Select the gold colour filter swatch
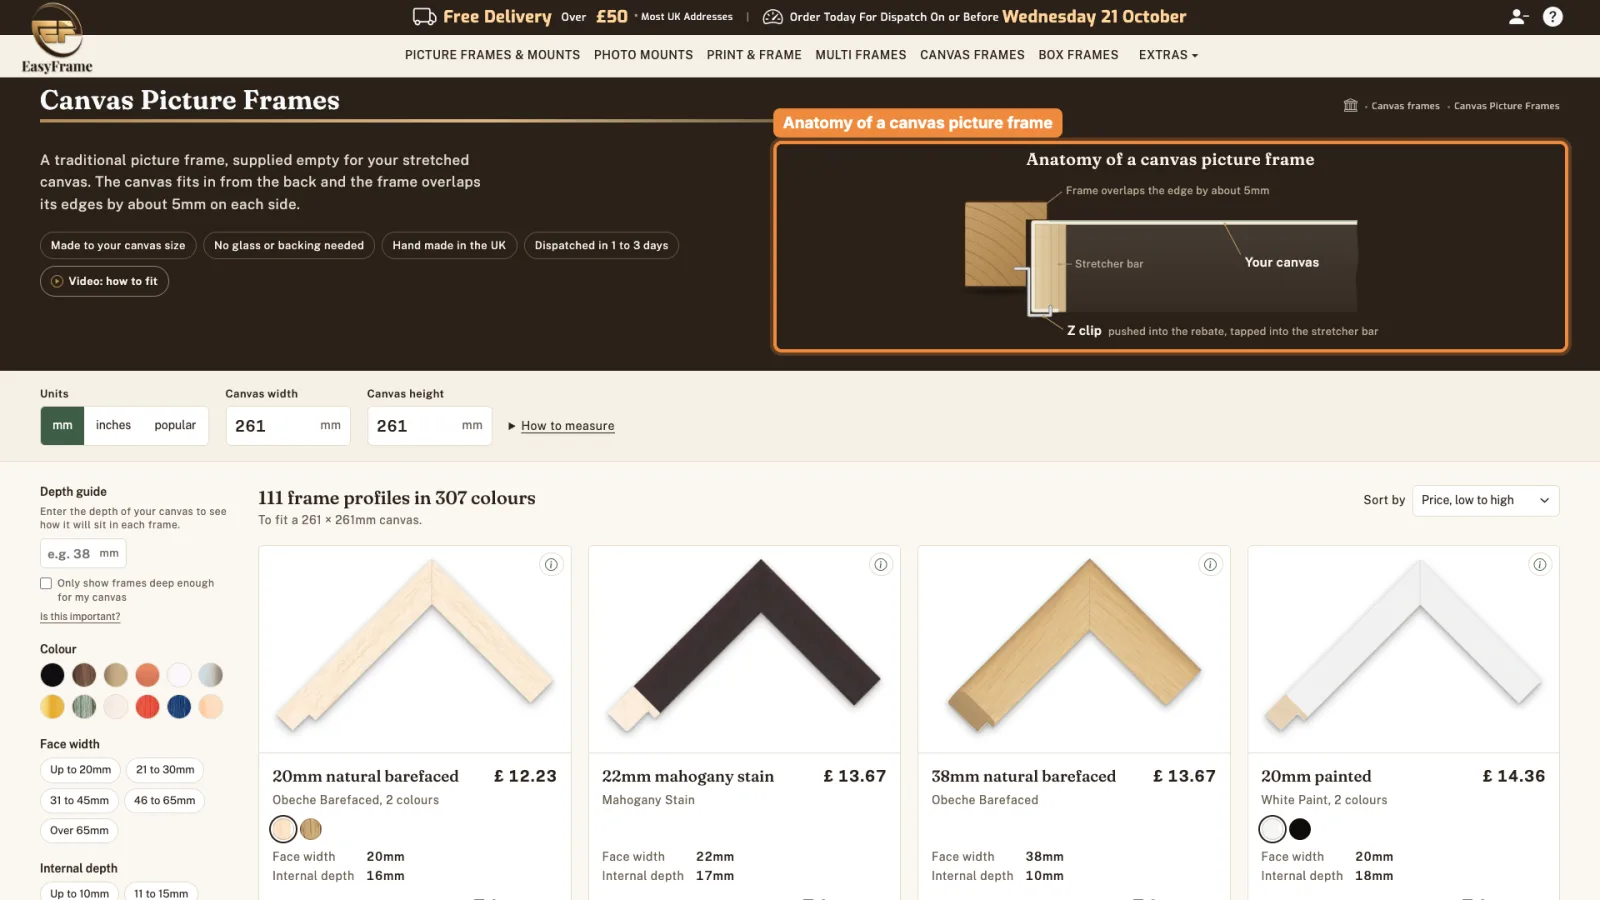This screenshot has width=1600, height=900. (x=52, y=707)
